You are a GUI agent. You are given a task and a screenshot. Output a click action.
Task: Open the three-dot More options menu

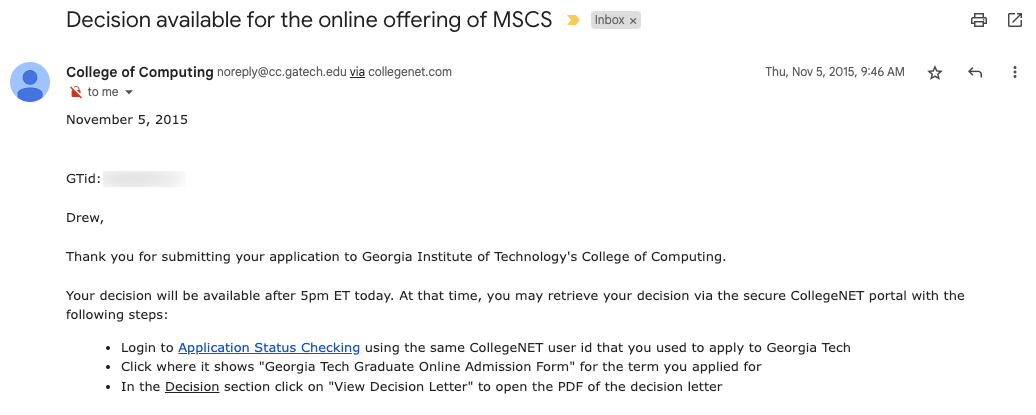[1015, 73]
